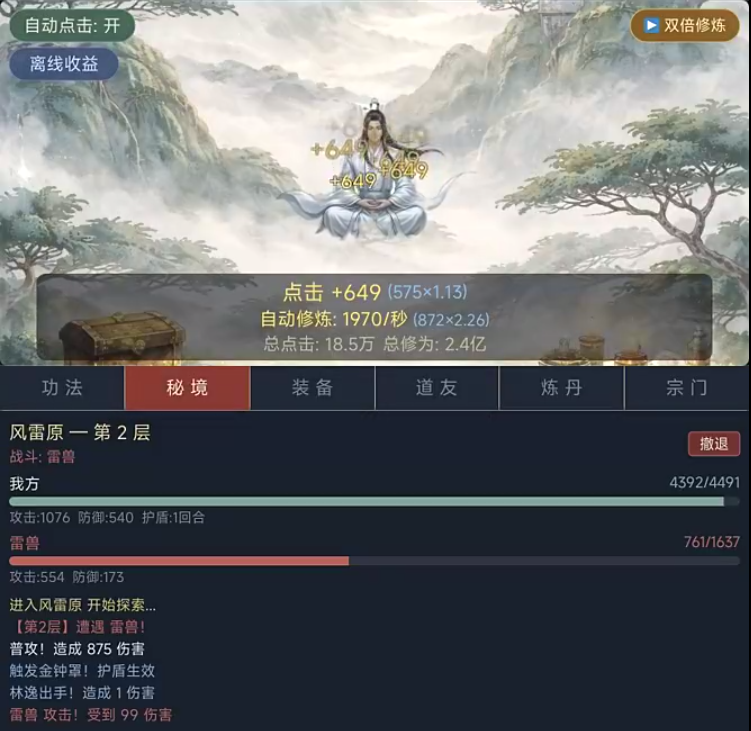
Task: Click the 雷兽 red health bar
Action: click(374, 561)
